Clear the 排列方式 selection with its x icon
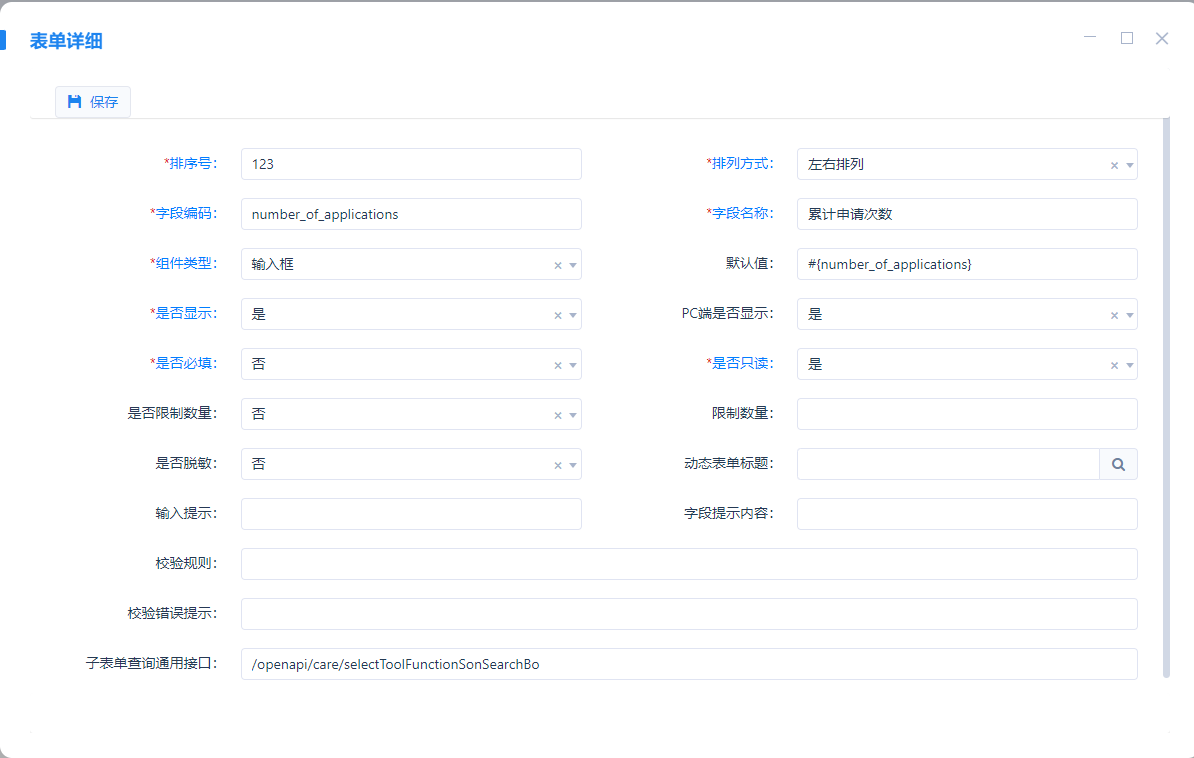Viewport: 1194px width, 758px height. click(1114, 165)
